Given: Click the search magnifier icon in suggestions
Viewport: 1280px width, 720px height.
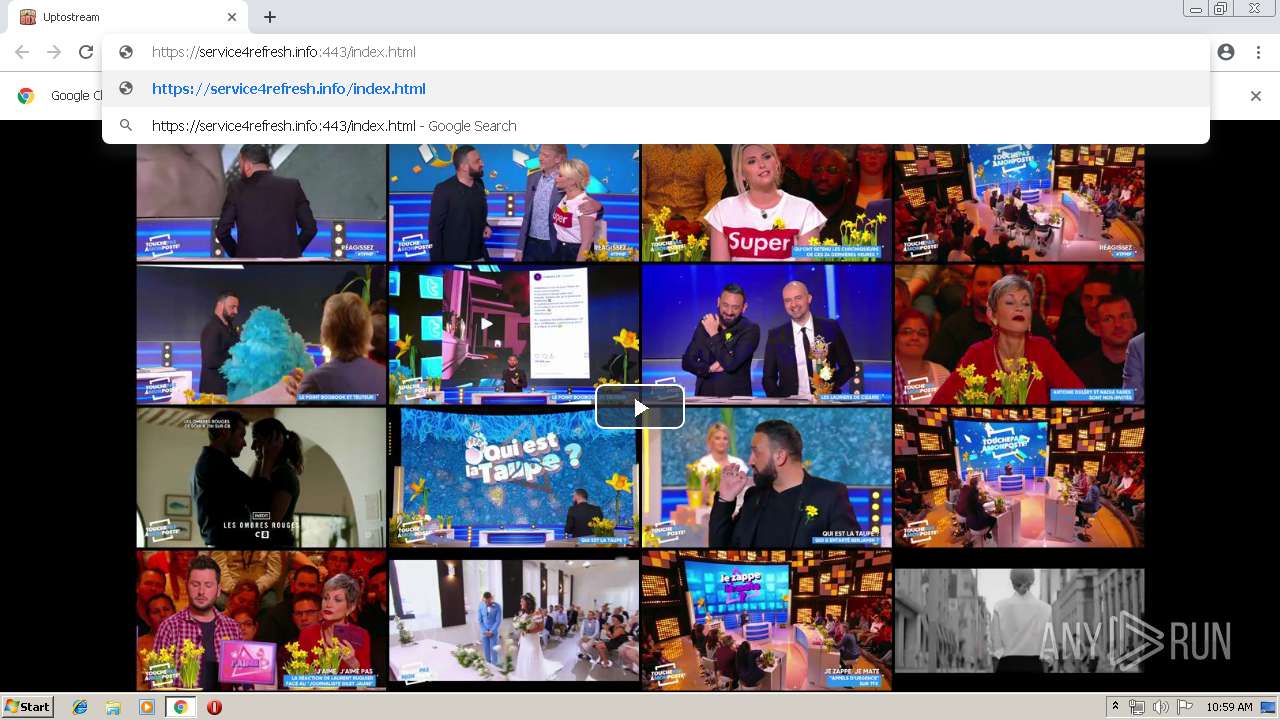Looking at the screenshot, I should coord(126,126).
